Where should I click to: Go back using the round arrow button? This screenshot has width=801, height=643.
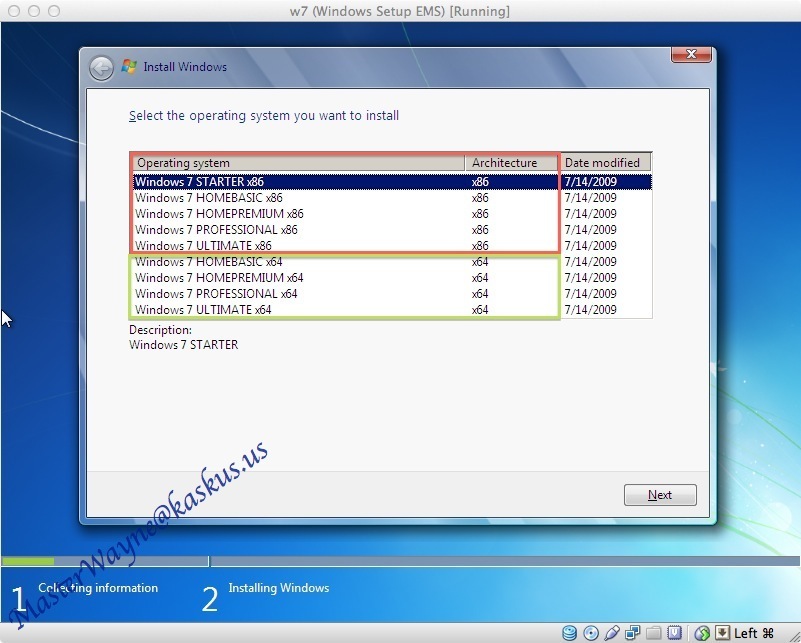[101, 68]
